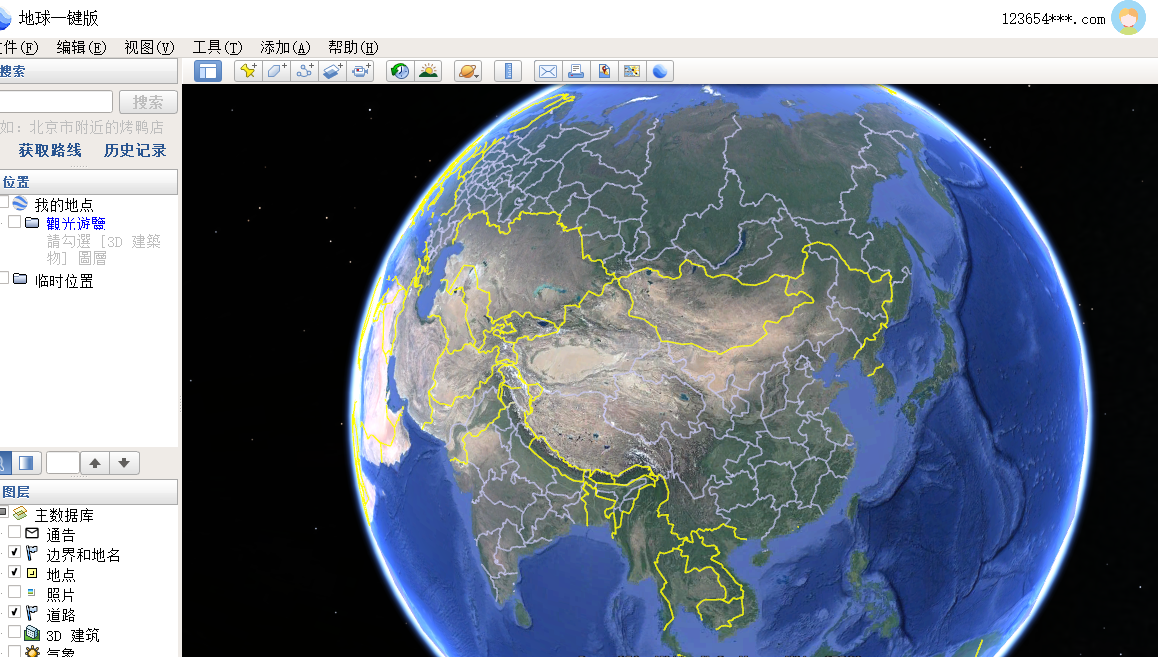
Task: View in Google Maps icon
Action: (x=632, y=71)
